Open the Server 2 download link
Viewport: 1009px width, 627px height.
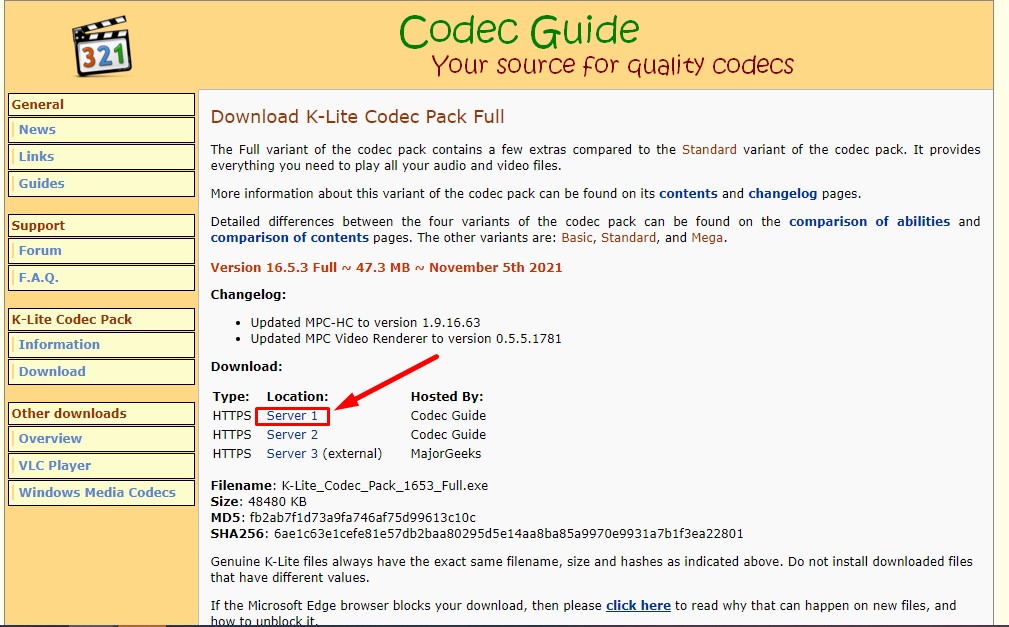point(291,434)
